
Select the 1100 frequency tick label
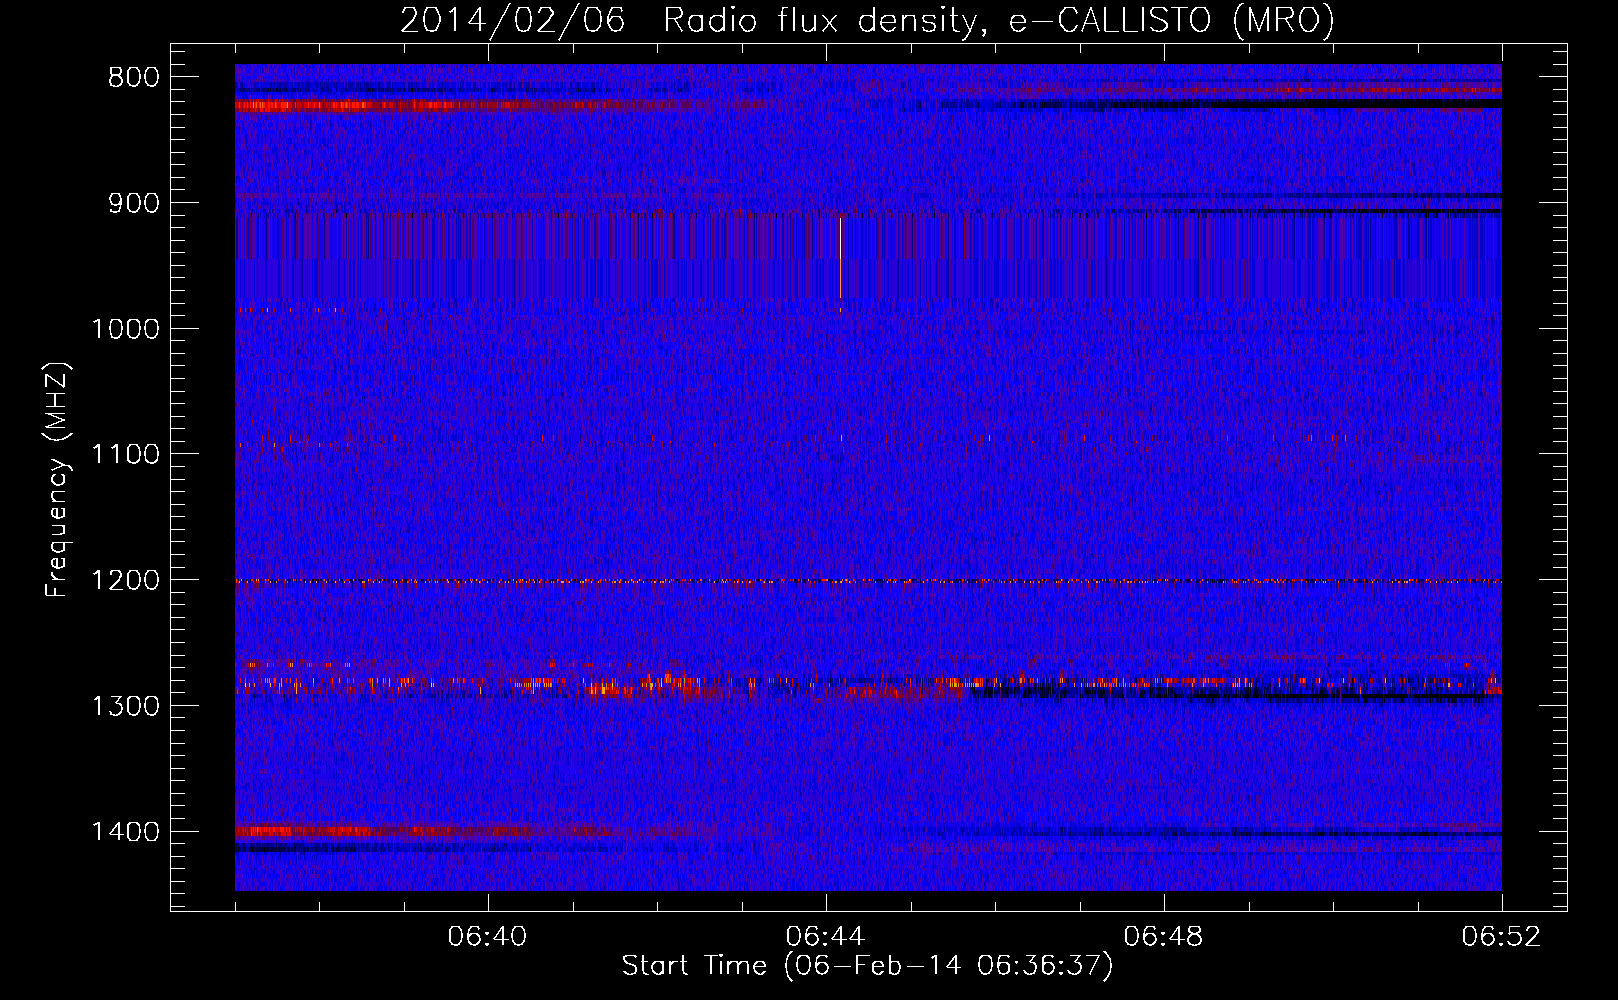tap(125, 455)
